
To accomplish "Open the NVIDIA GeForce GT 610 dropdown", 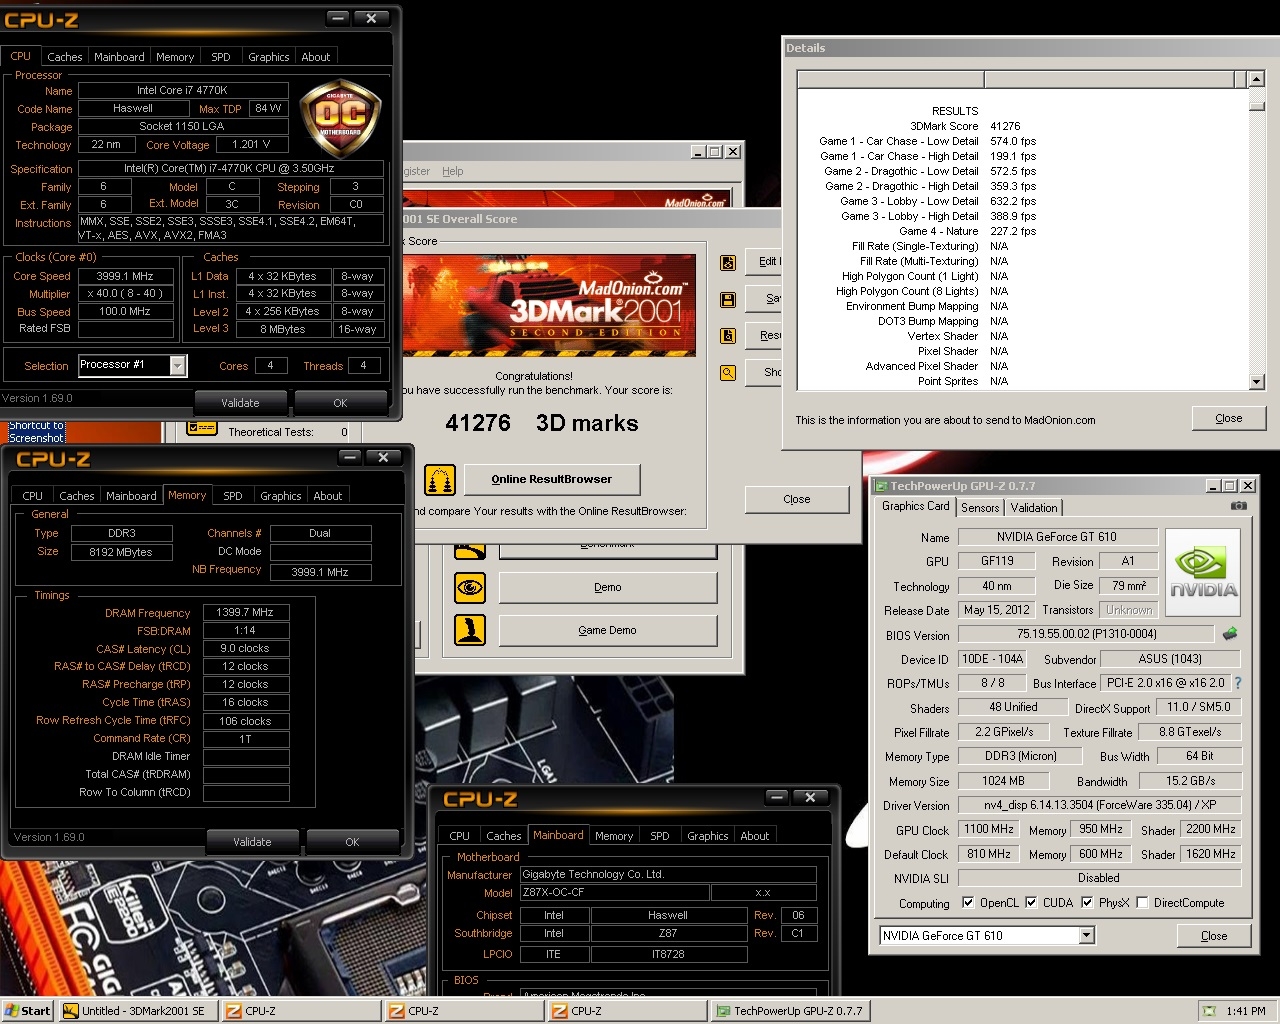I will [x=1086, y=936].
